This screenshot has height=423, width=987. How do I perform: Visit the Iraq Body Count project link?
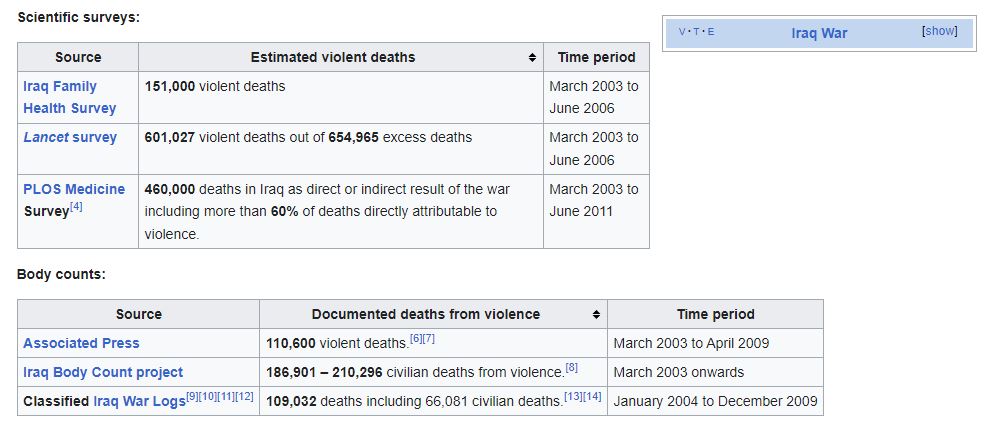pos(103,372)
